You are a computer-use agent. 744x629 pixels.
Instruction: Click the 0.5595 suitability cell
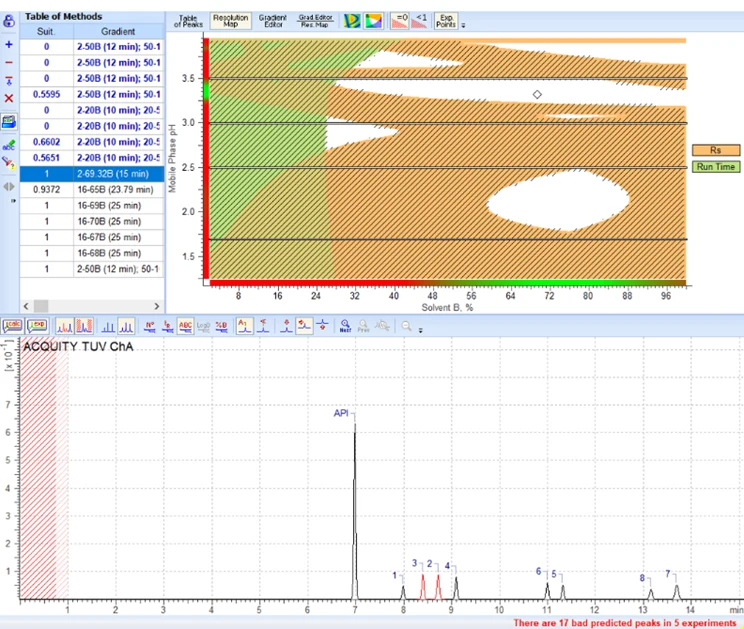(x=46, y=94)
